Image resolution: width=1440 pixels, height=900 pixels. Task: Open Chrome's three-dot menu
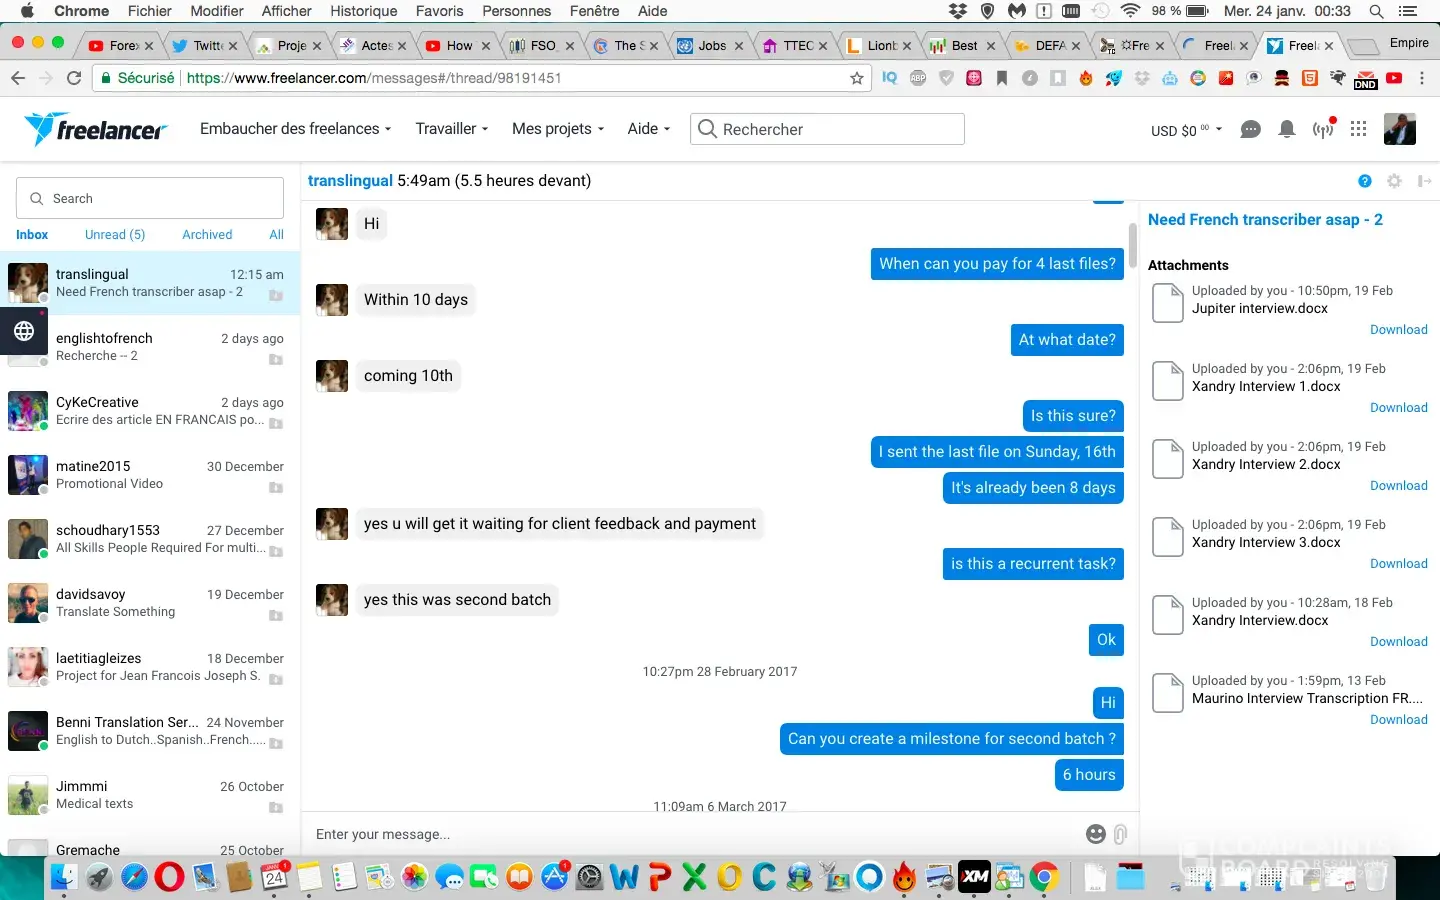click(x=1422, y=78)
